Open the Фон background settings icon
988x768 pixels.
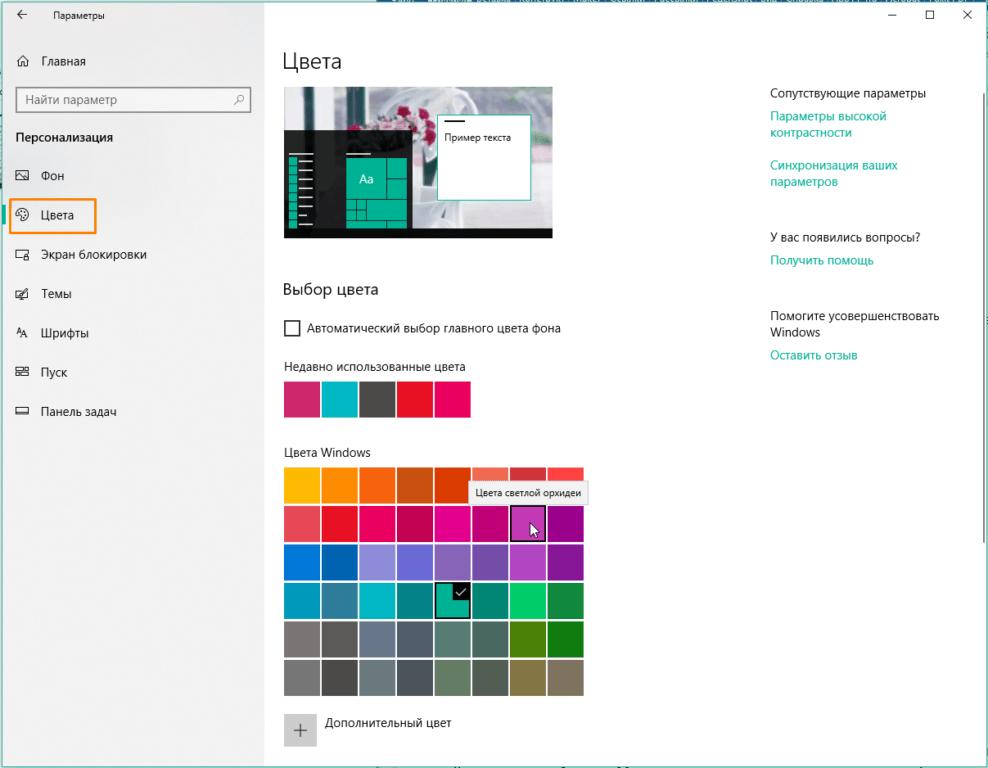click(23, 176)
